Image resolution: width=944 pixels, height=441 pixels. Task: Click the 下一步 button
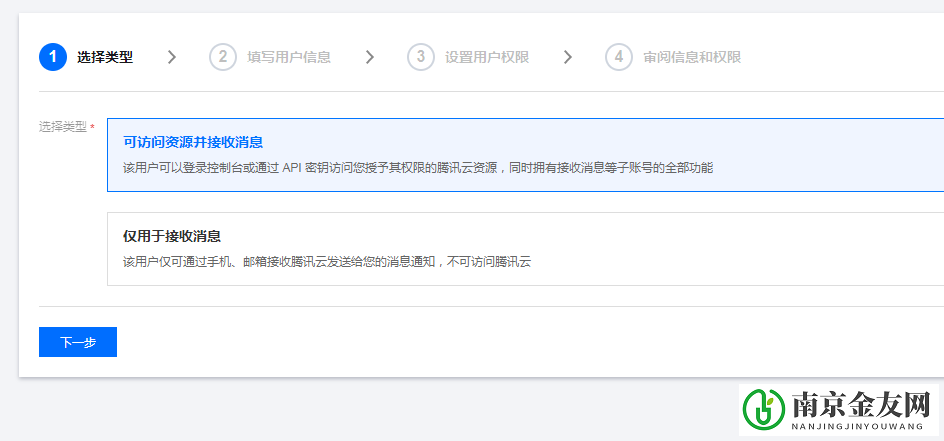click(x=78, y=342)
